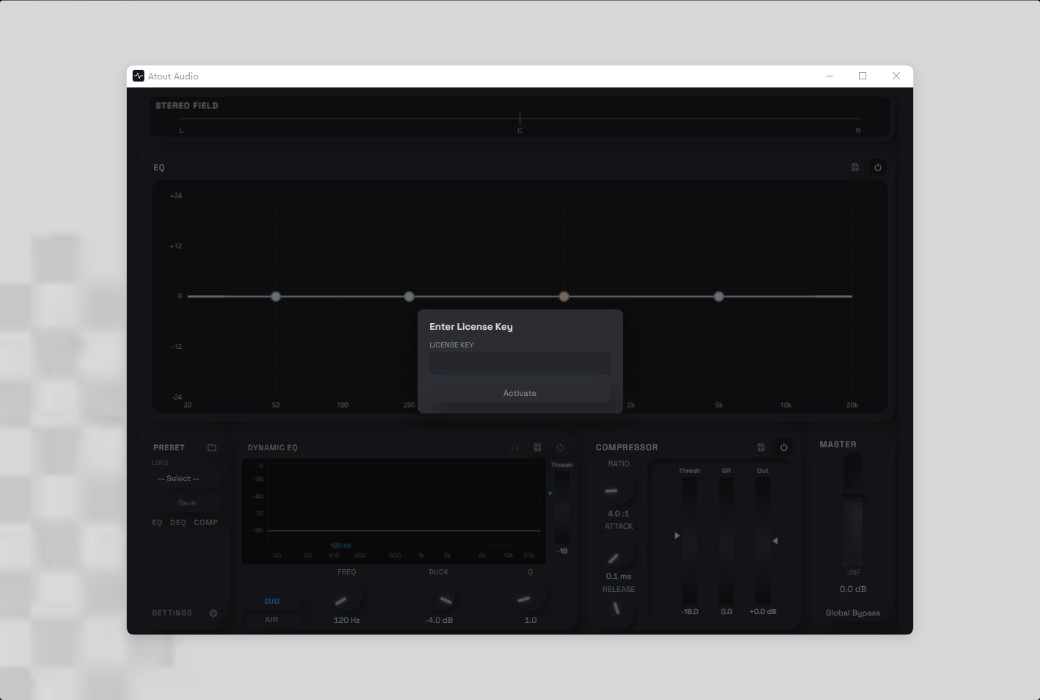Expand the preset Select dropdown
Image resolution: width=1040 pixels, height=700 pixels.
point(178,478)
